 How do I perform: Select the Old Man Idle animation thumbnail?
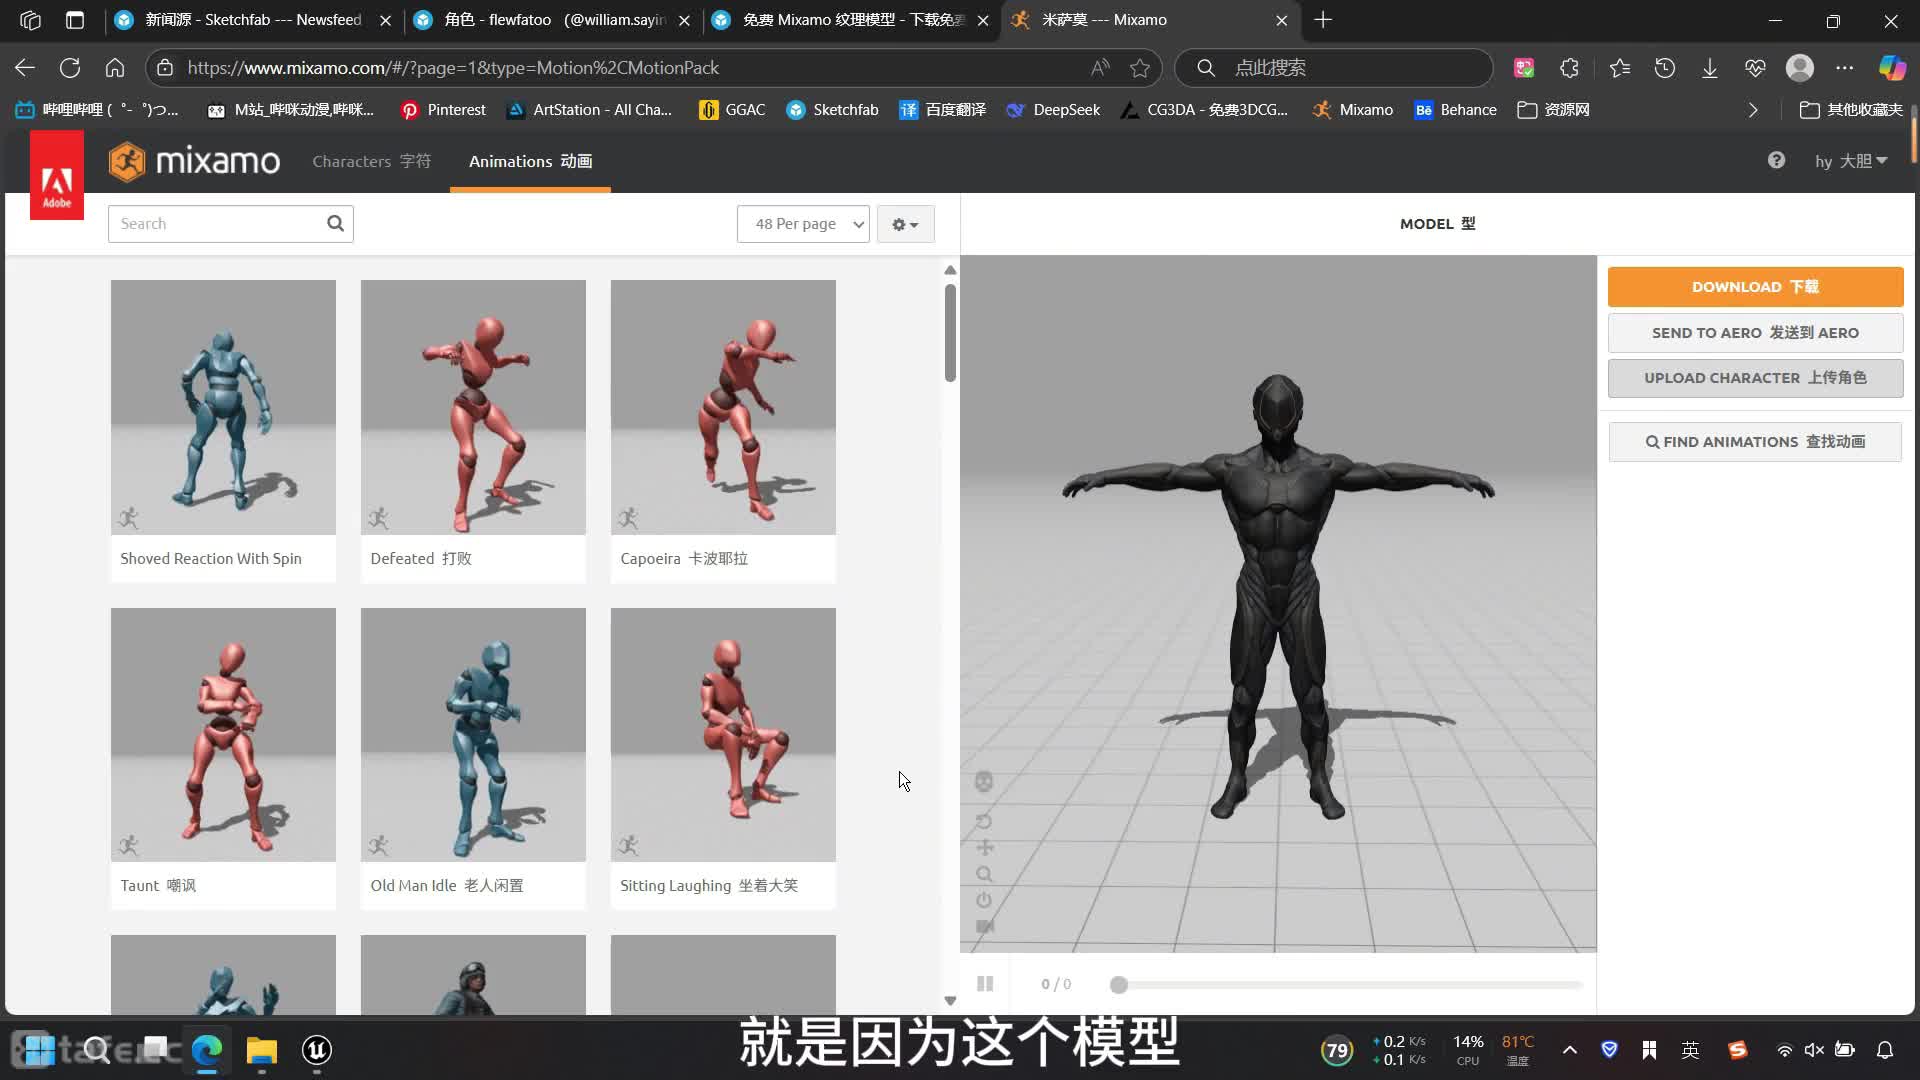click(x=473, y=735)
